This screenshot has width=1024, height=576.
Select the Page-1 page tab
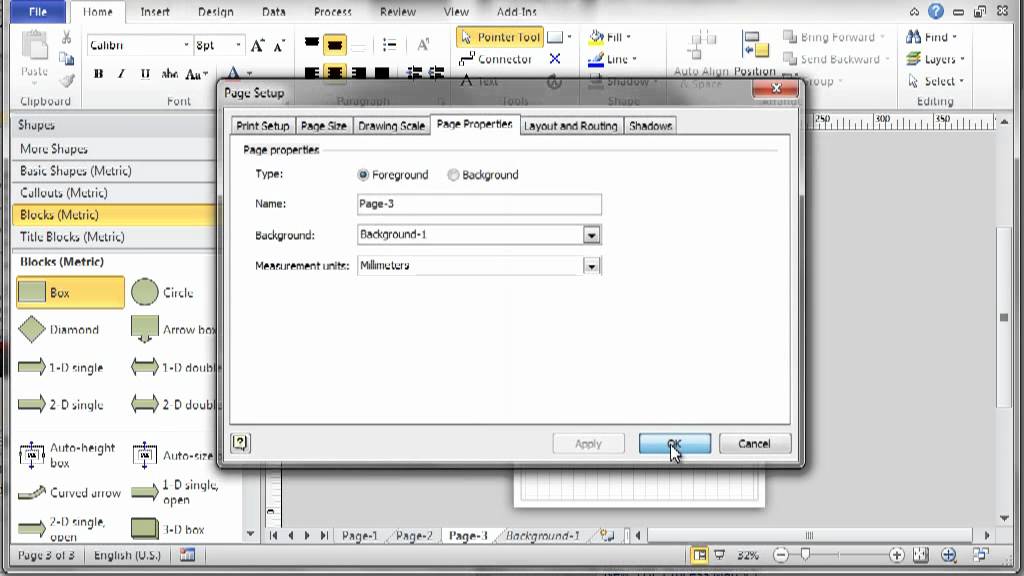point(359,536)
